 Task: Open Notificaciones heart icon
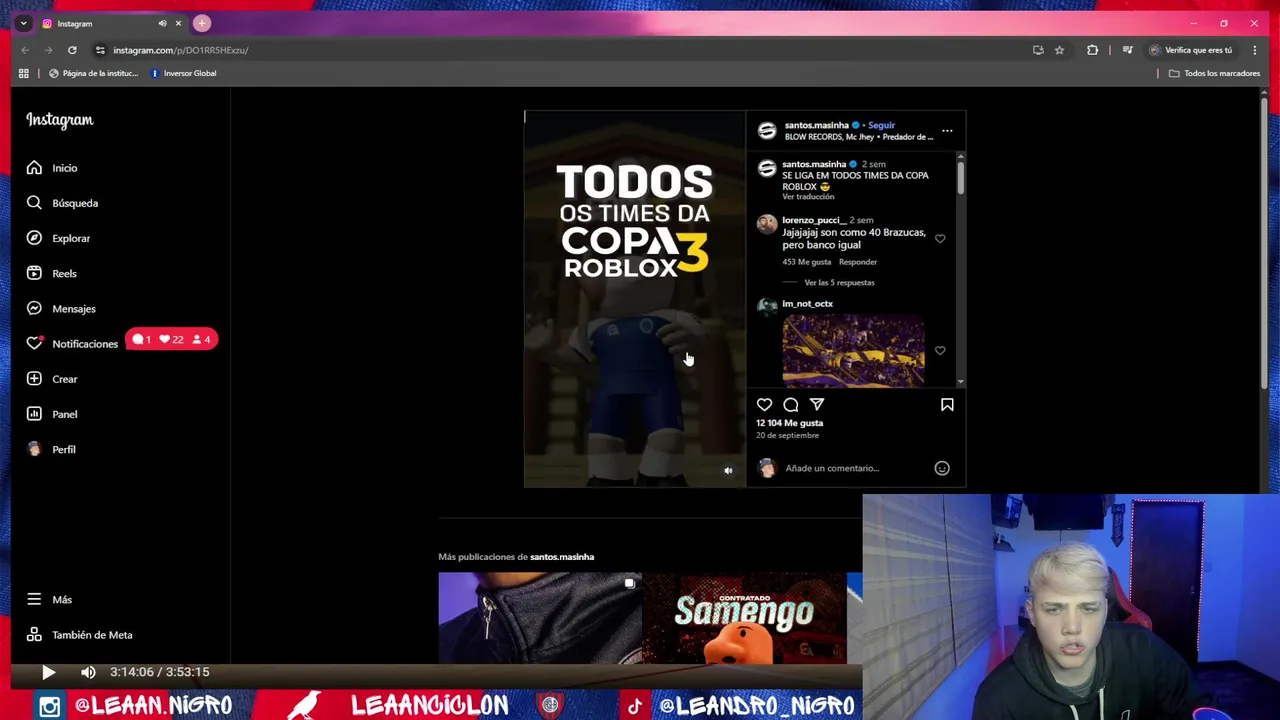click(34, 343)
